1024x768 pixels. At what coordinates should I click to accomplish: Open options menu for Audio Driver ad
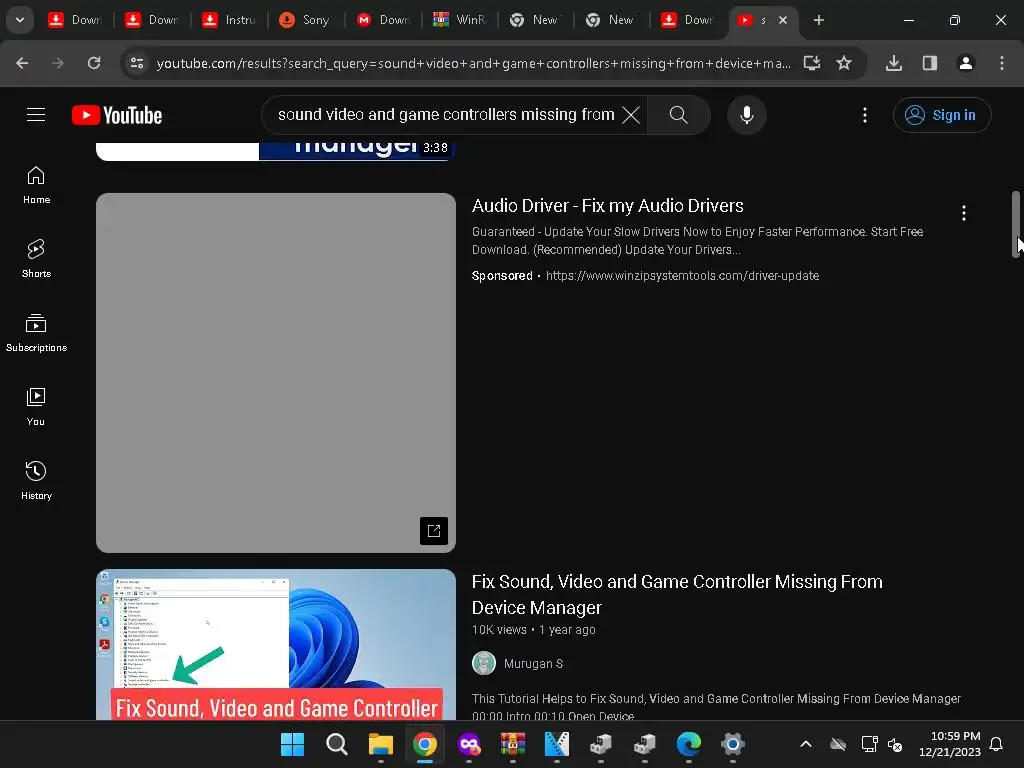click(963, 213)
